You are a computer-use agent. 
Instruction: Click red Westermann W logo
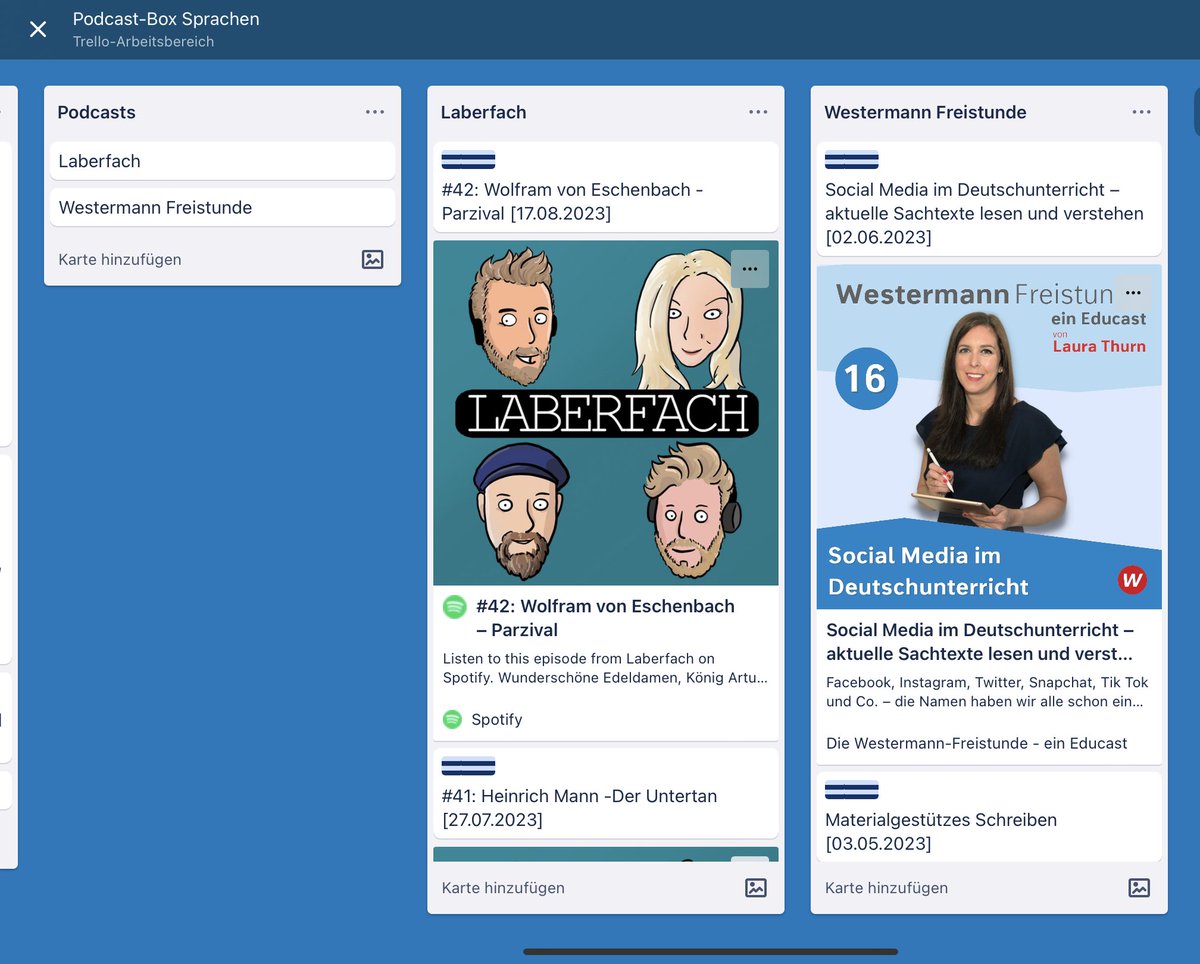(1132, 580)
